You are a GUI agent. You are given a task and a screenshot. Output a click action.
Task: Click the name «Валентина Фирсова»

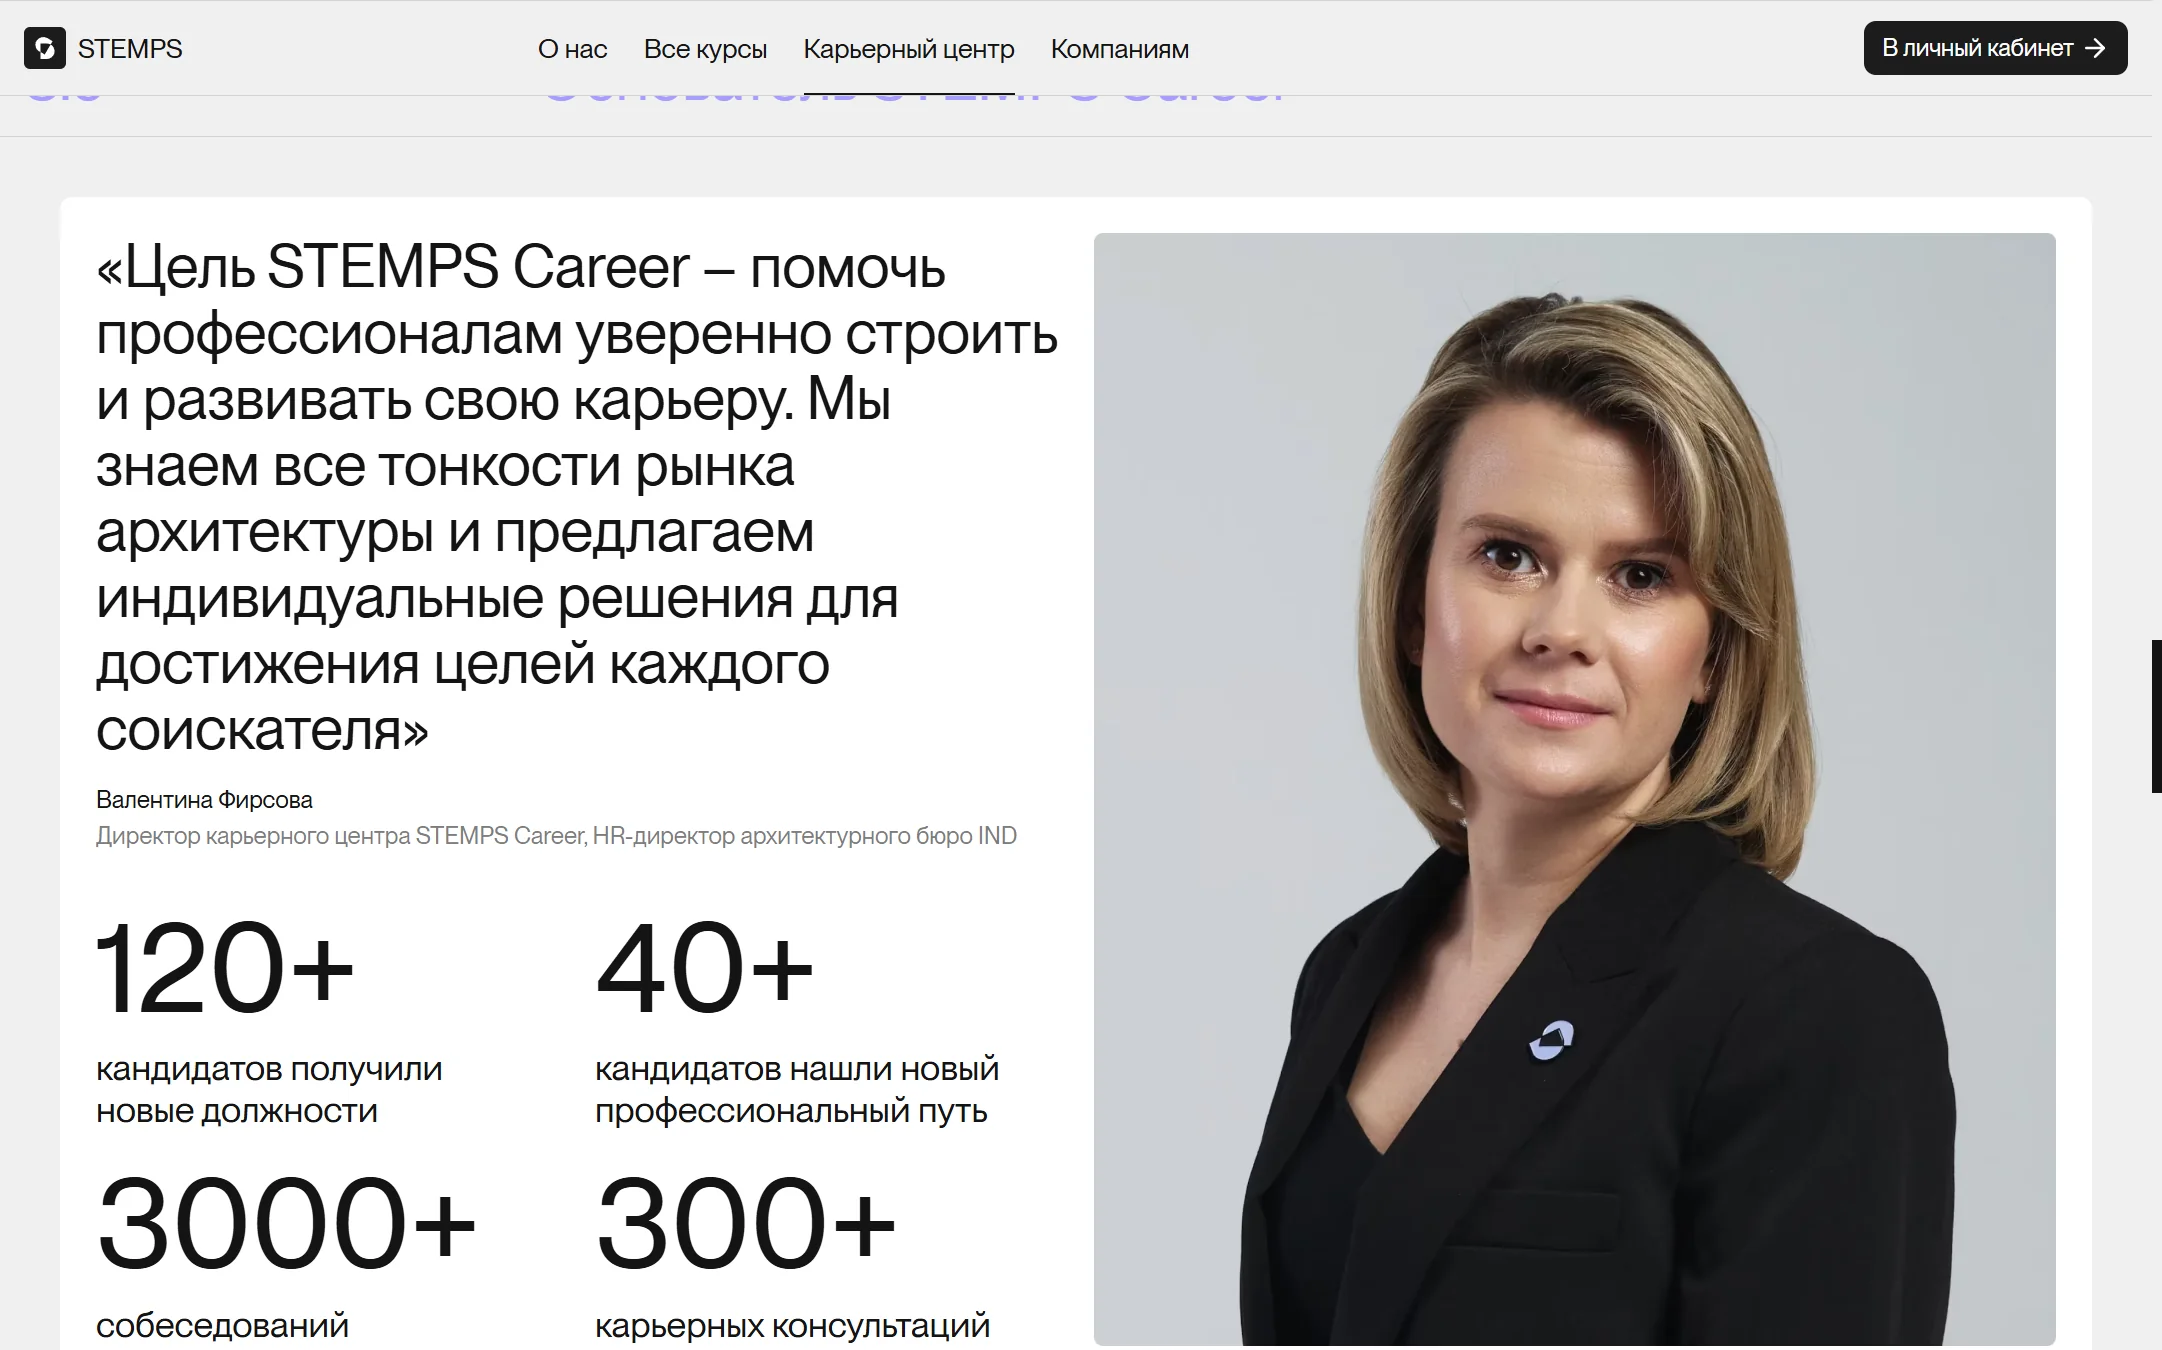204,800
